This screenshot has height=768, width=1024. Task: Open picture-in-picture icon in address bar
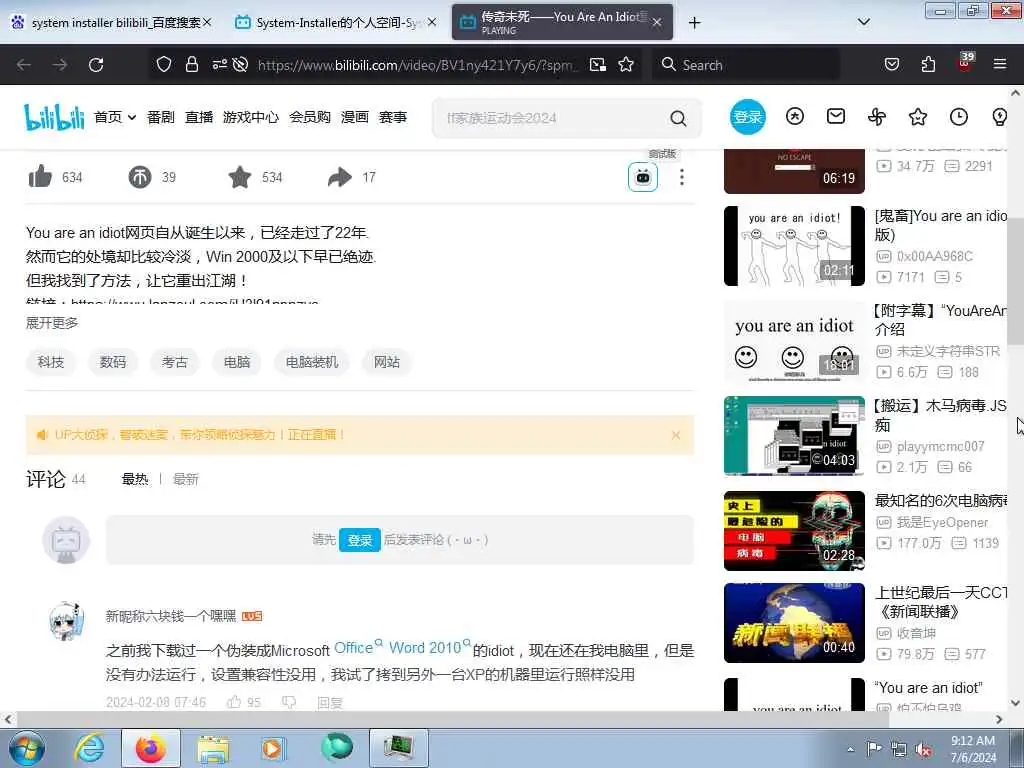[x=598, y=64]
